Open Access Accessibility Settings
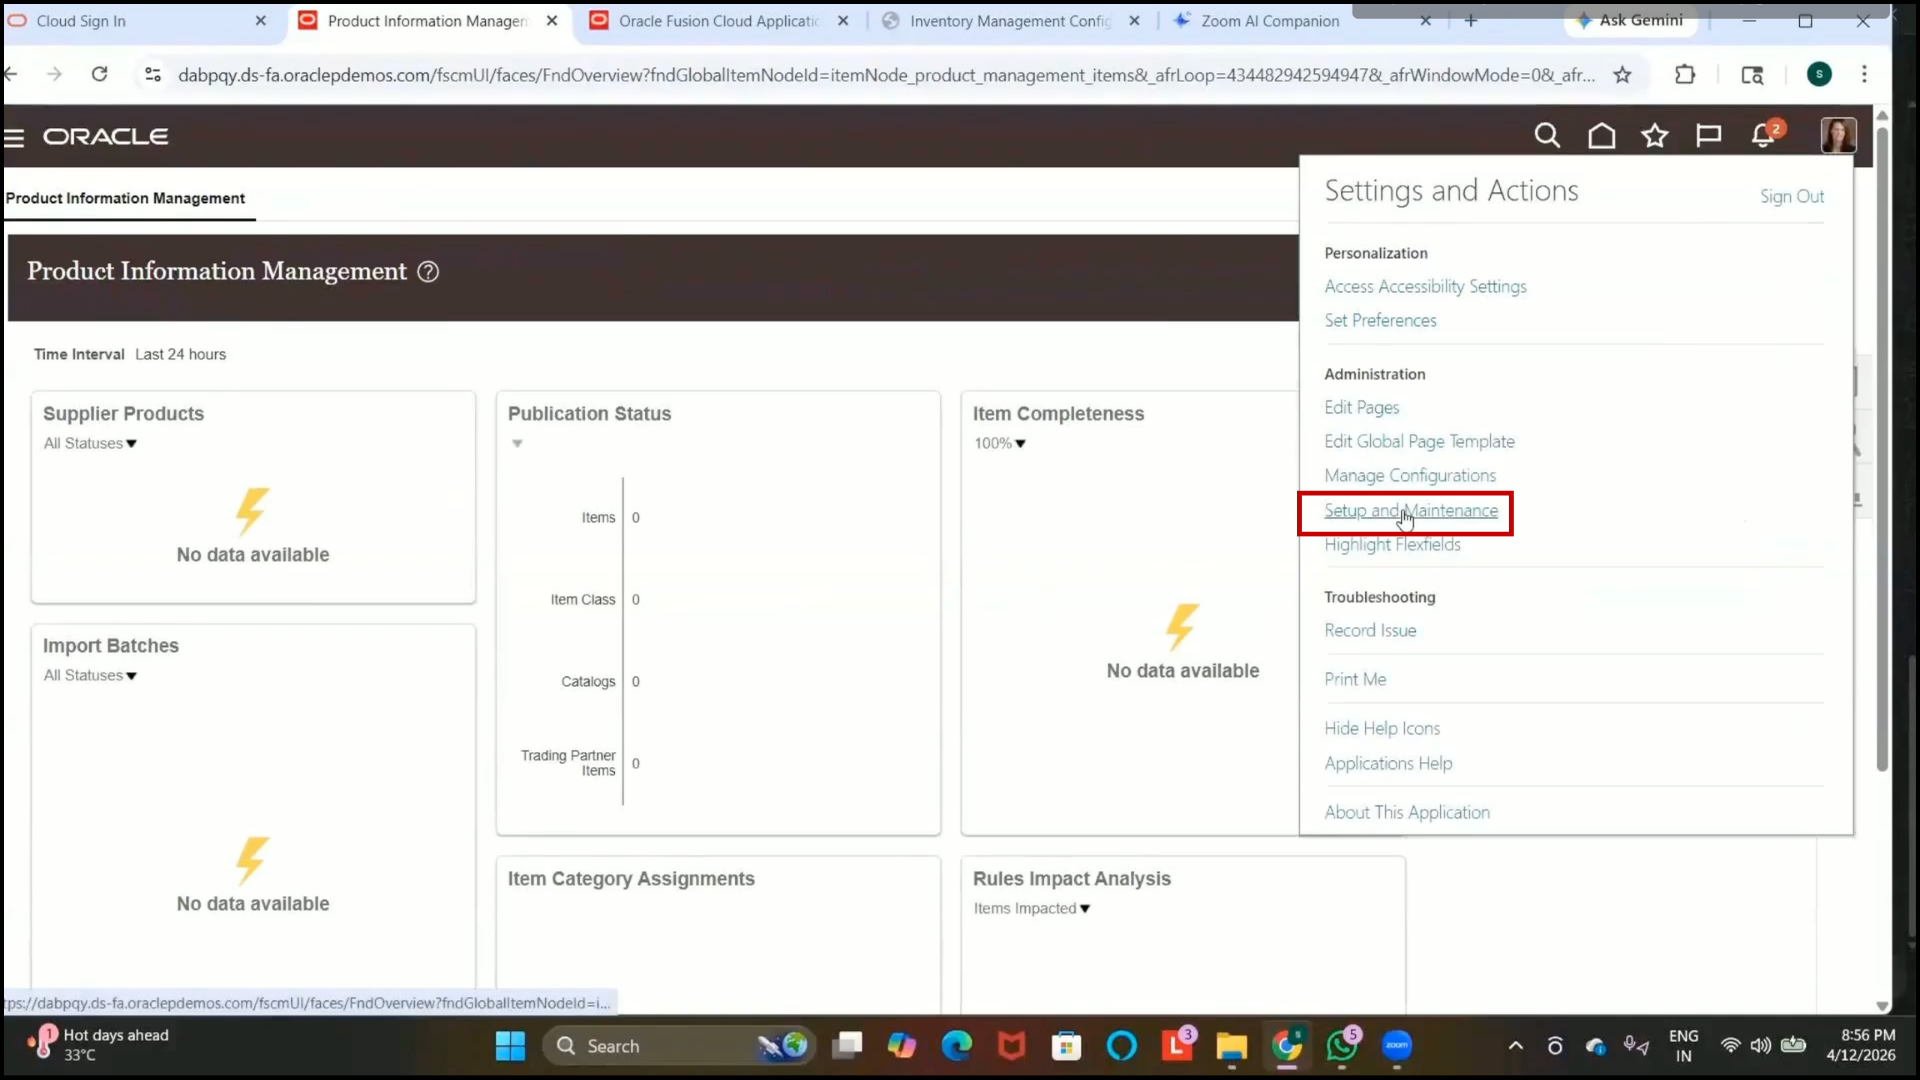 [1425, 287]
